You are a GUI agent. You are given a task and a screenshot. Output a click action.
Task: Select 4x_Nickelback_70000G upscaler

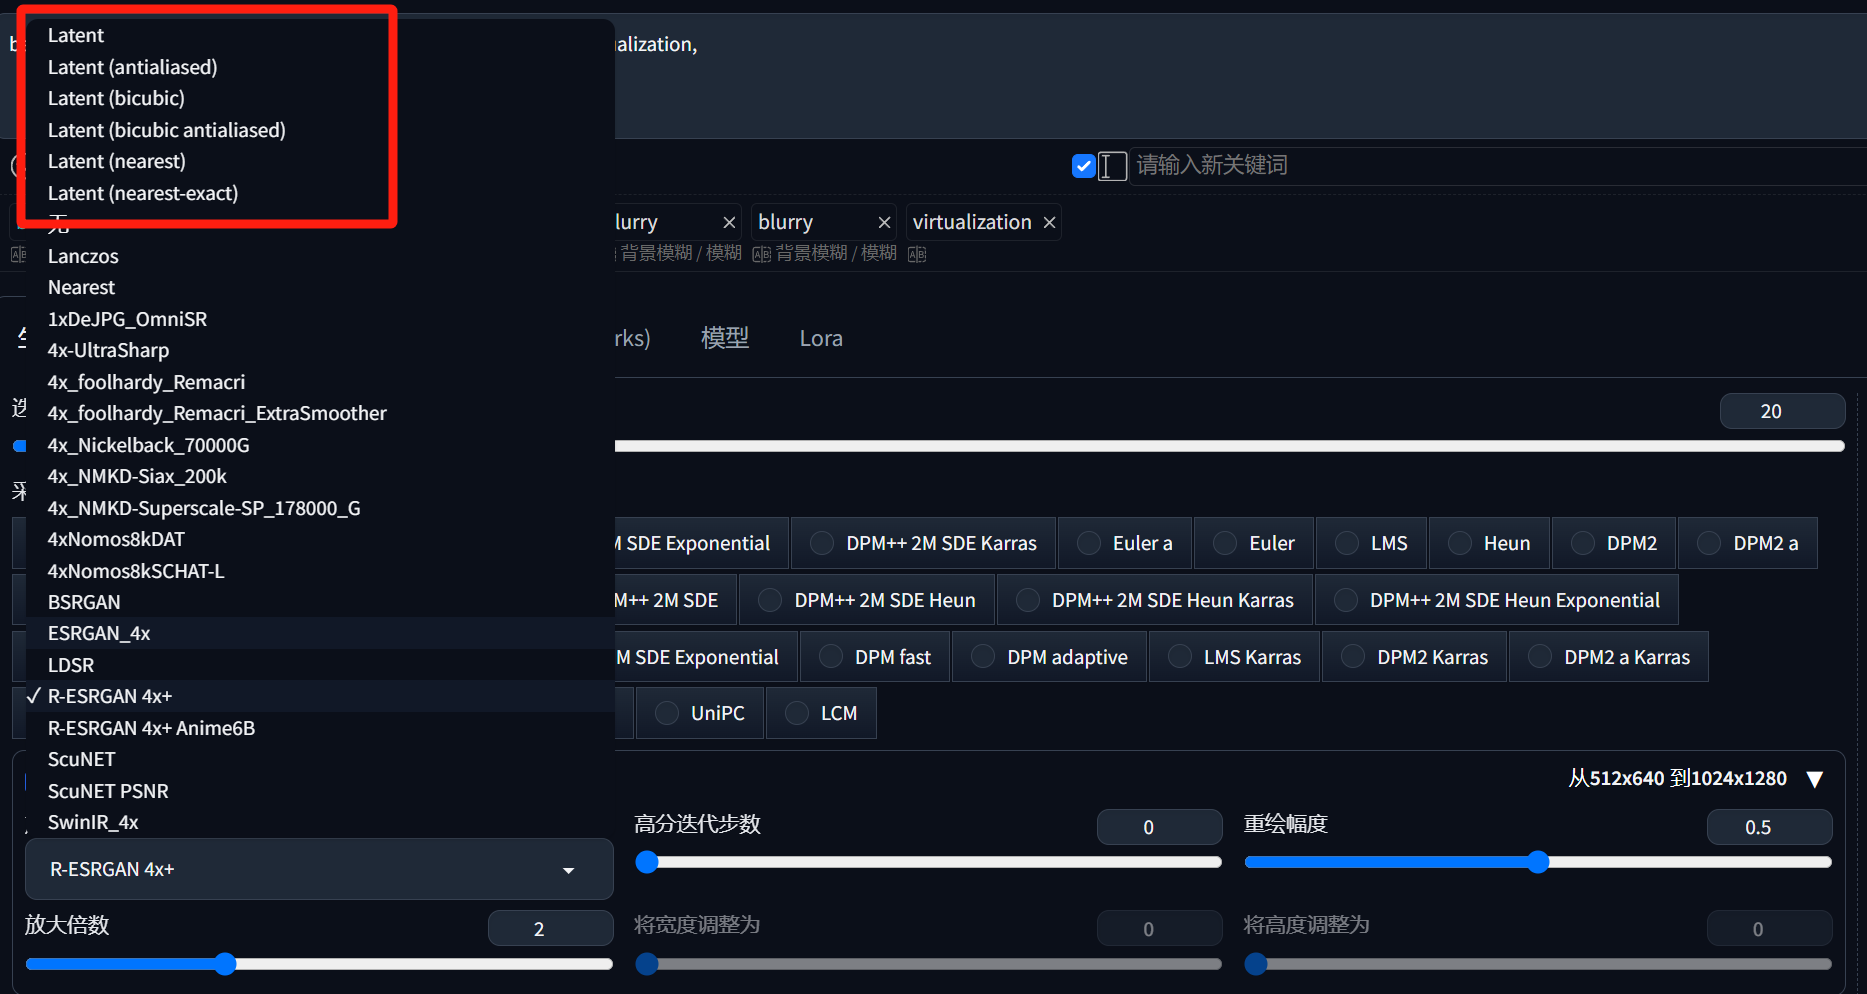pyautogui.click(x=319, y=445)
